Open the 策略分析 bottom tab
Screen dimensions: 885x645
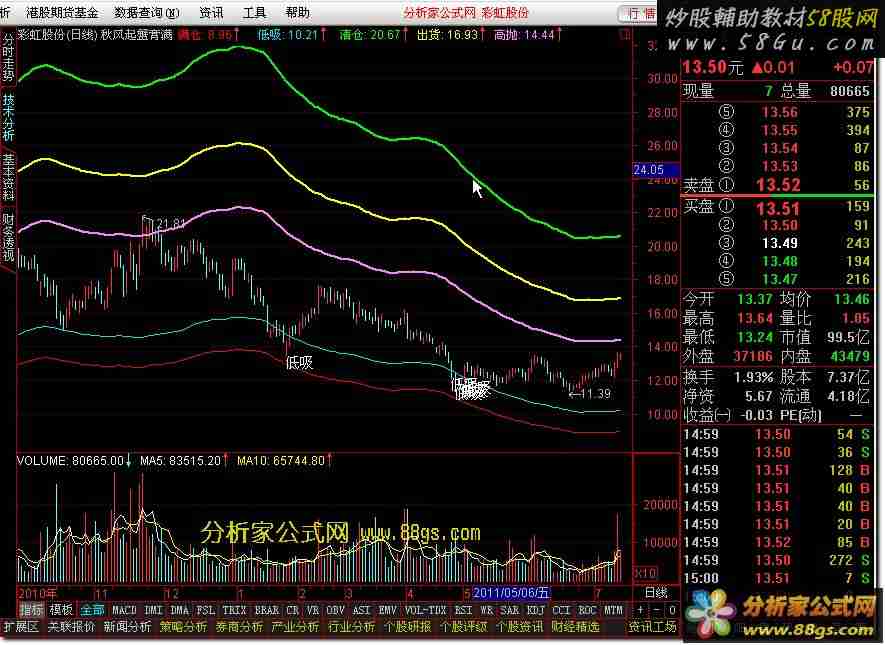pyautogui.click(x=183, y=627)
